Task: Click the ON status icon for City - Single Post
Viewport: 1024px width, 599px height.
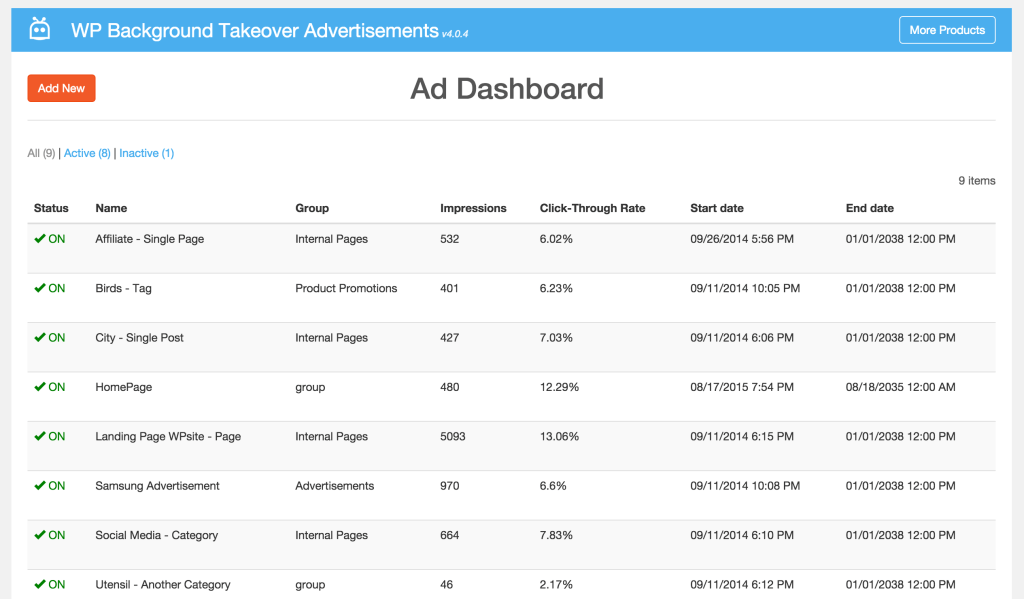Action: coord(50,337)
